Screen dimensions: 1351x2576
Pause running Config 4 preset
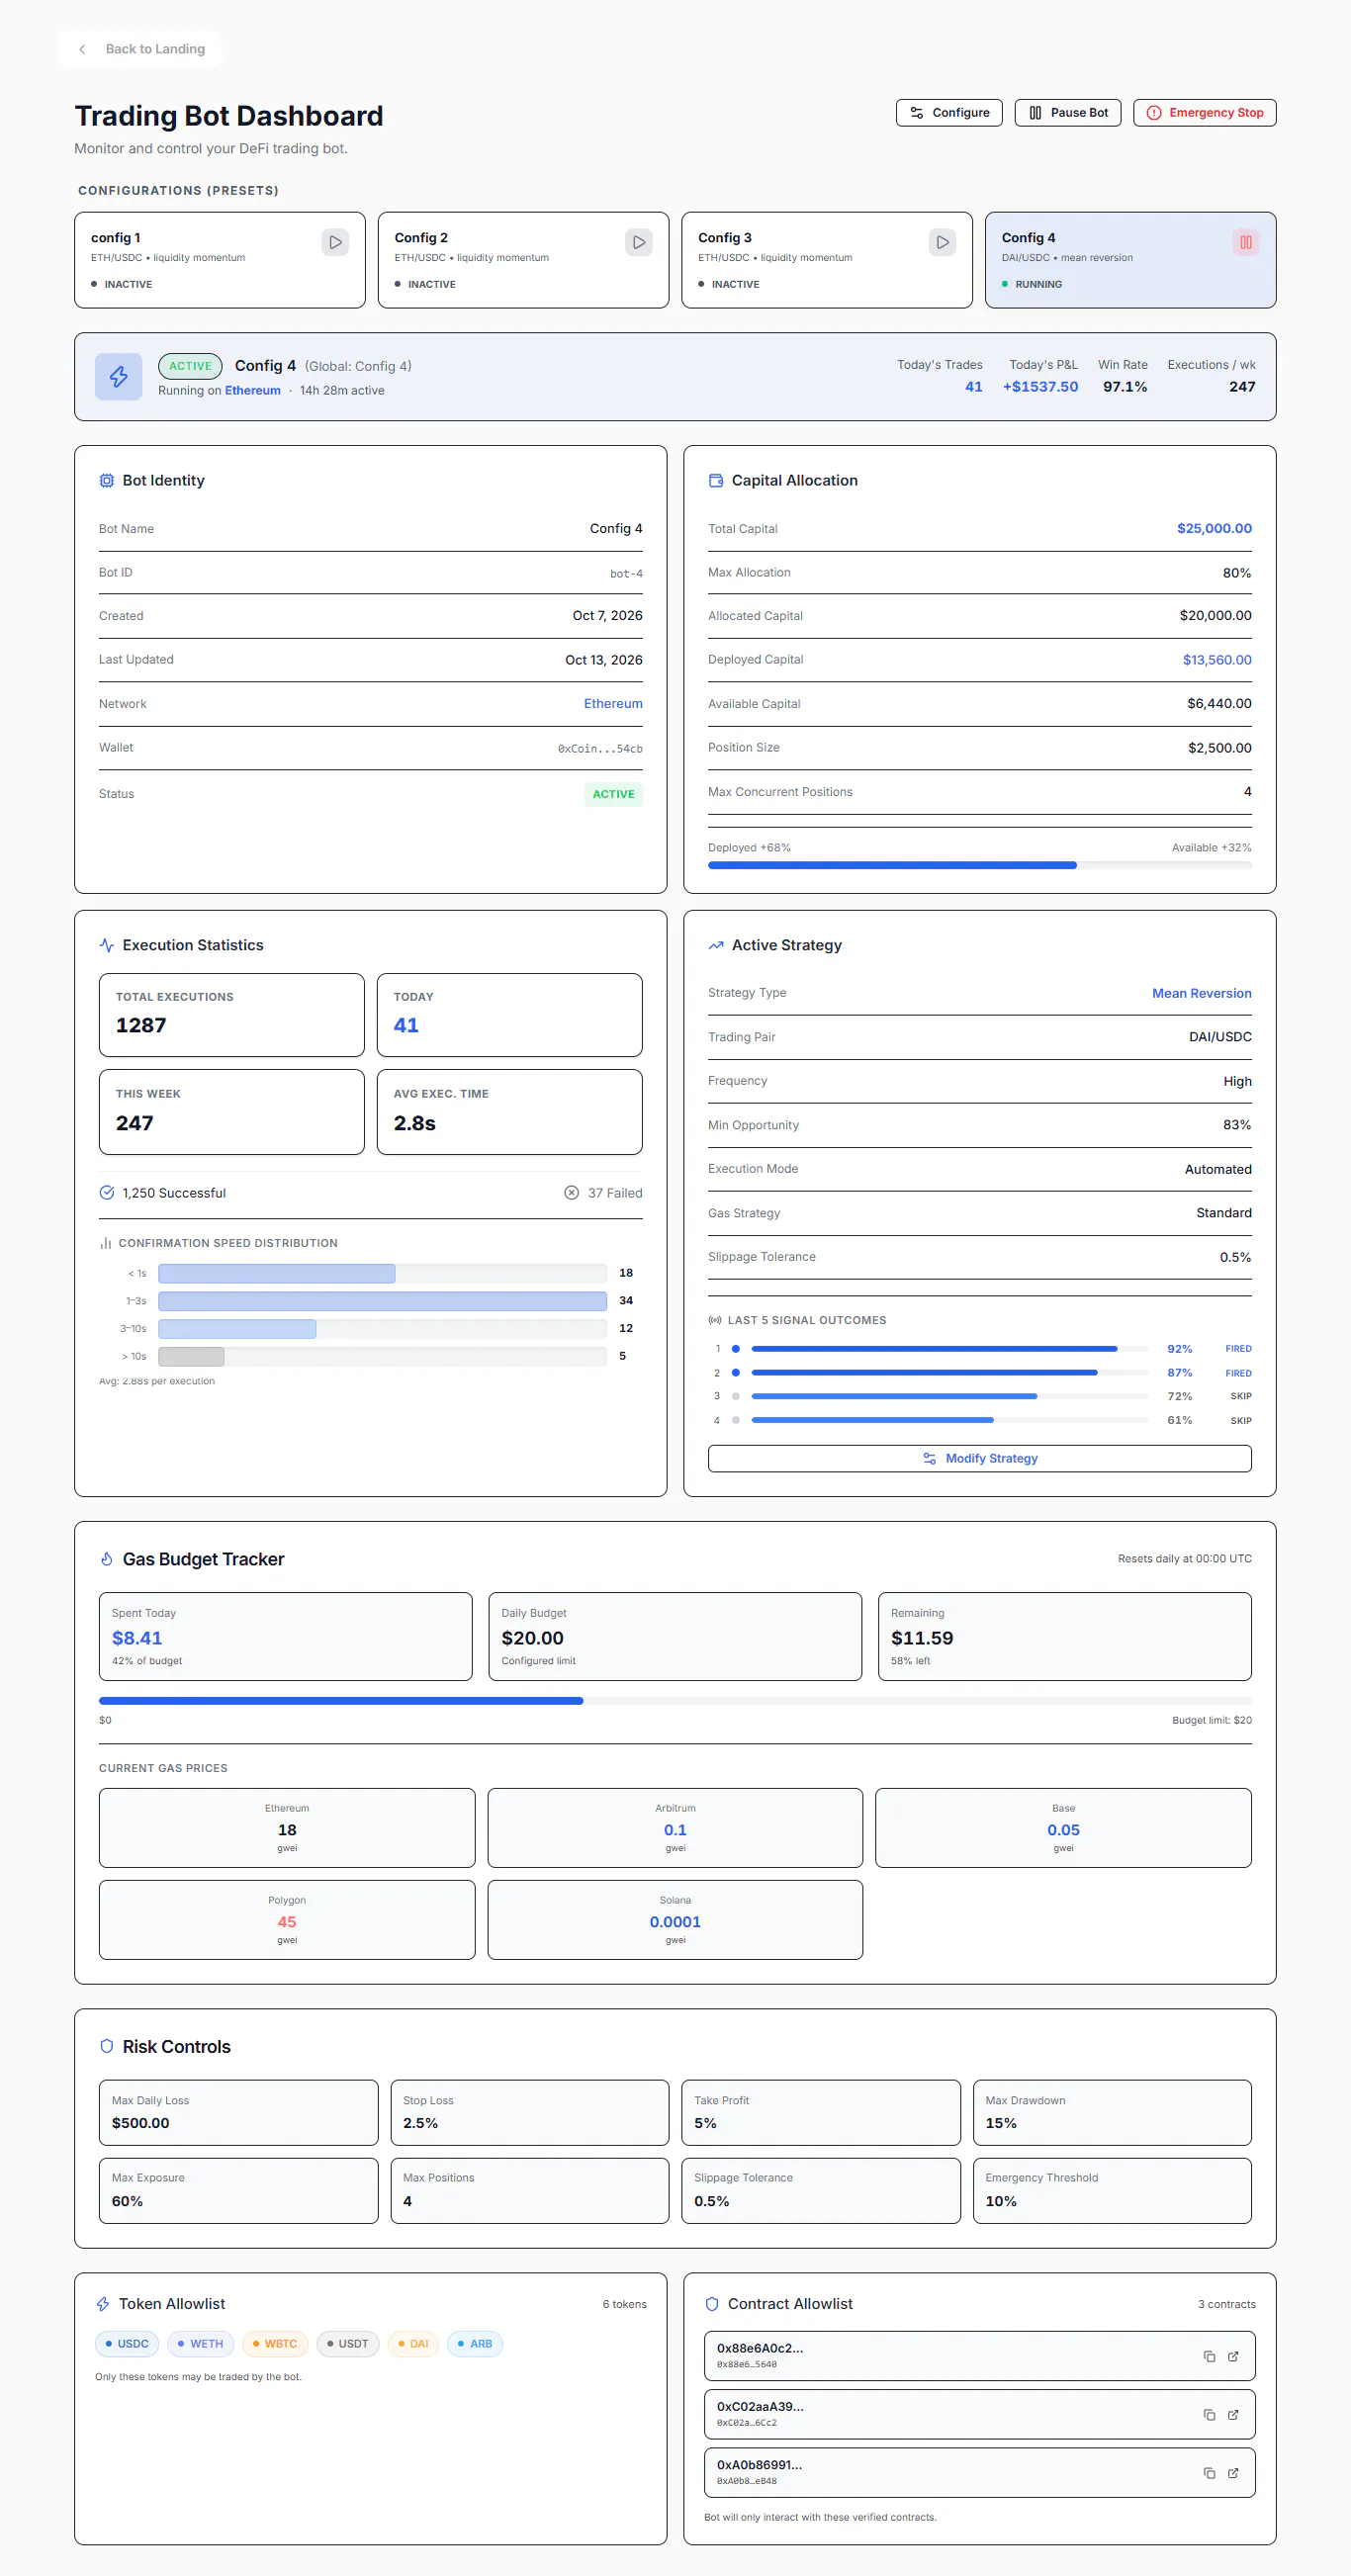click(x=1246, y=242)
